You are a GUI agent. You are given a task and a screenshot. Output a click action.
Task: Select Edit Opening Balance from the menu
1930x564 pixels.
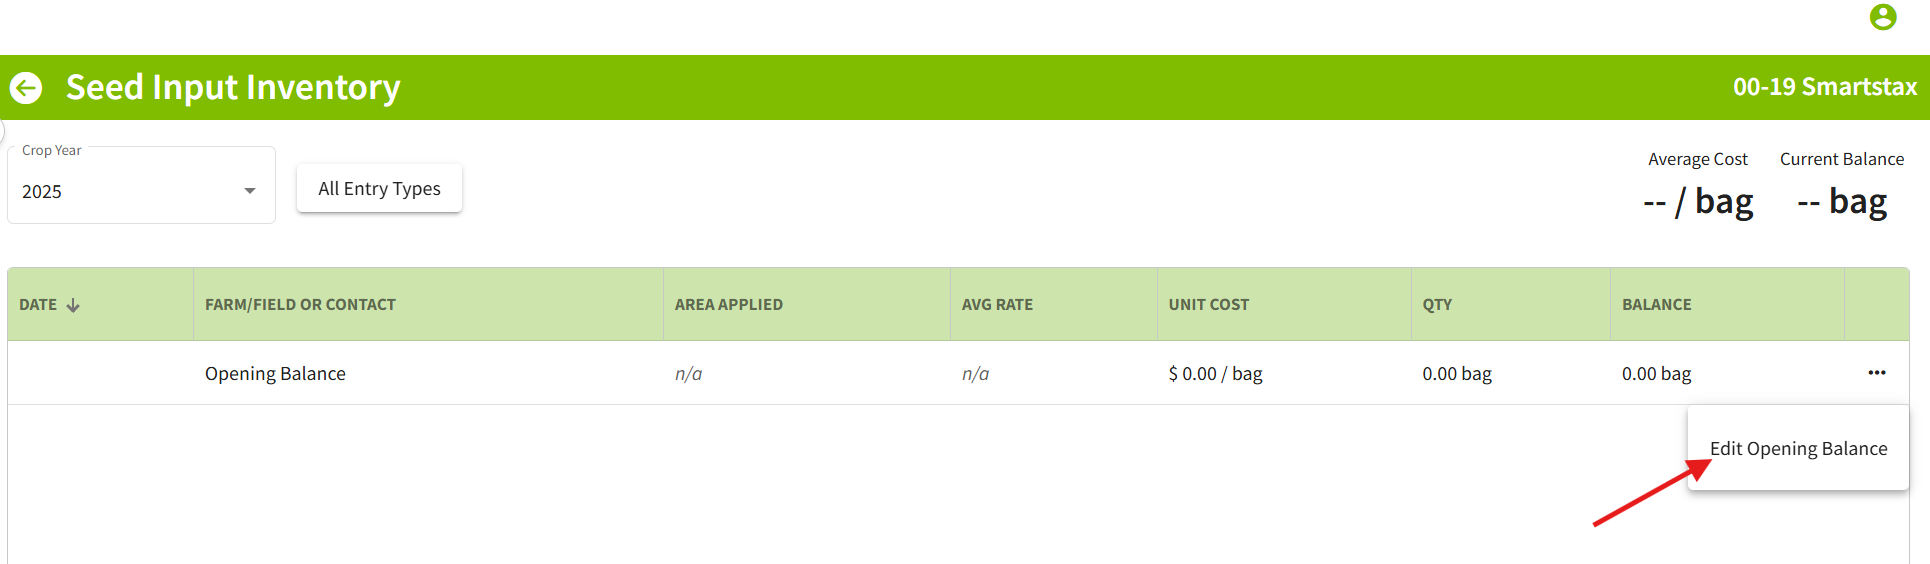click(1798, 449)
